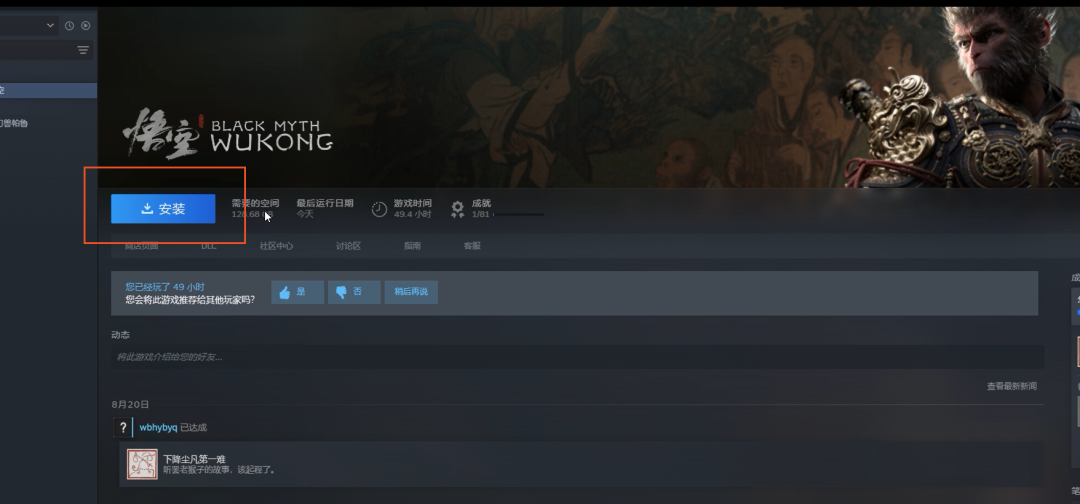Select the 兽帕鲁 game in the sidebar
The width and height of the screenshot is (1080, 504).
(x=14, y=123)
